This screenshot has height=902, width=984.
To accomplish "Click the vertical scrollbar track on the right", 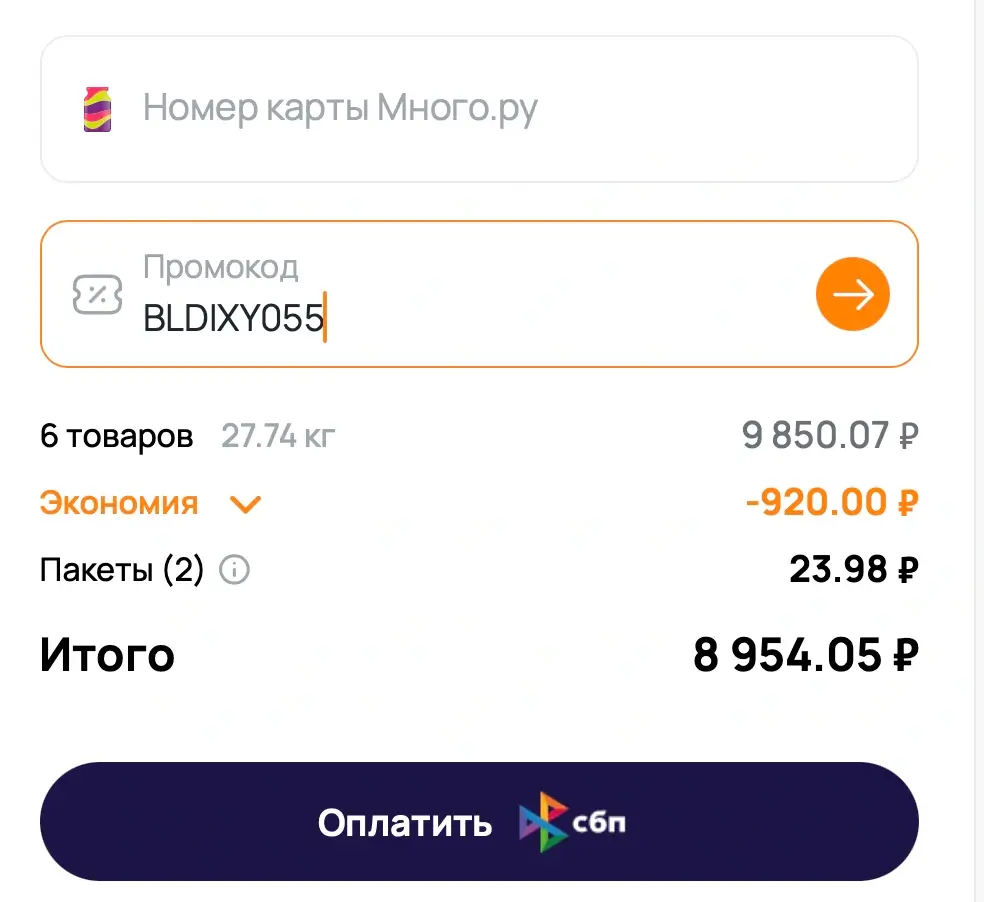I will pyautogui.click(x=979, y=450).
